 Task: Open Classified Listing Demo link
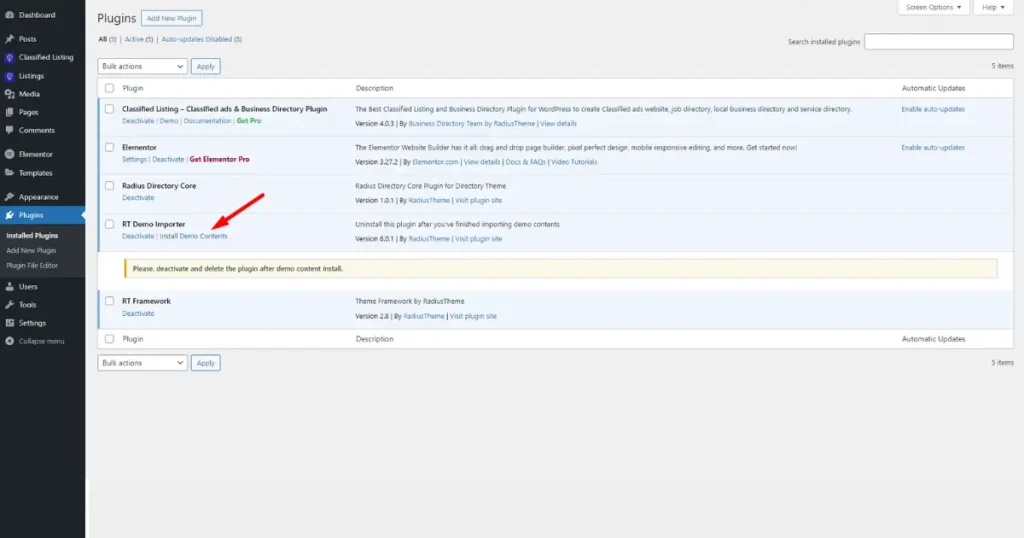point(168,121)
